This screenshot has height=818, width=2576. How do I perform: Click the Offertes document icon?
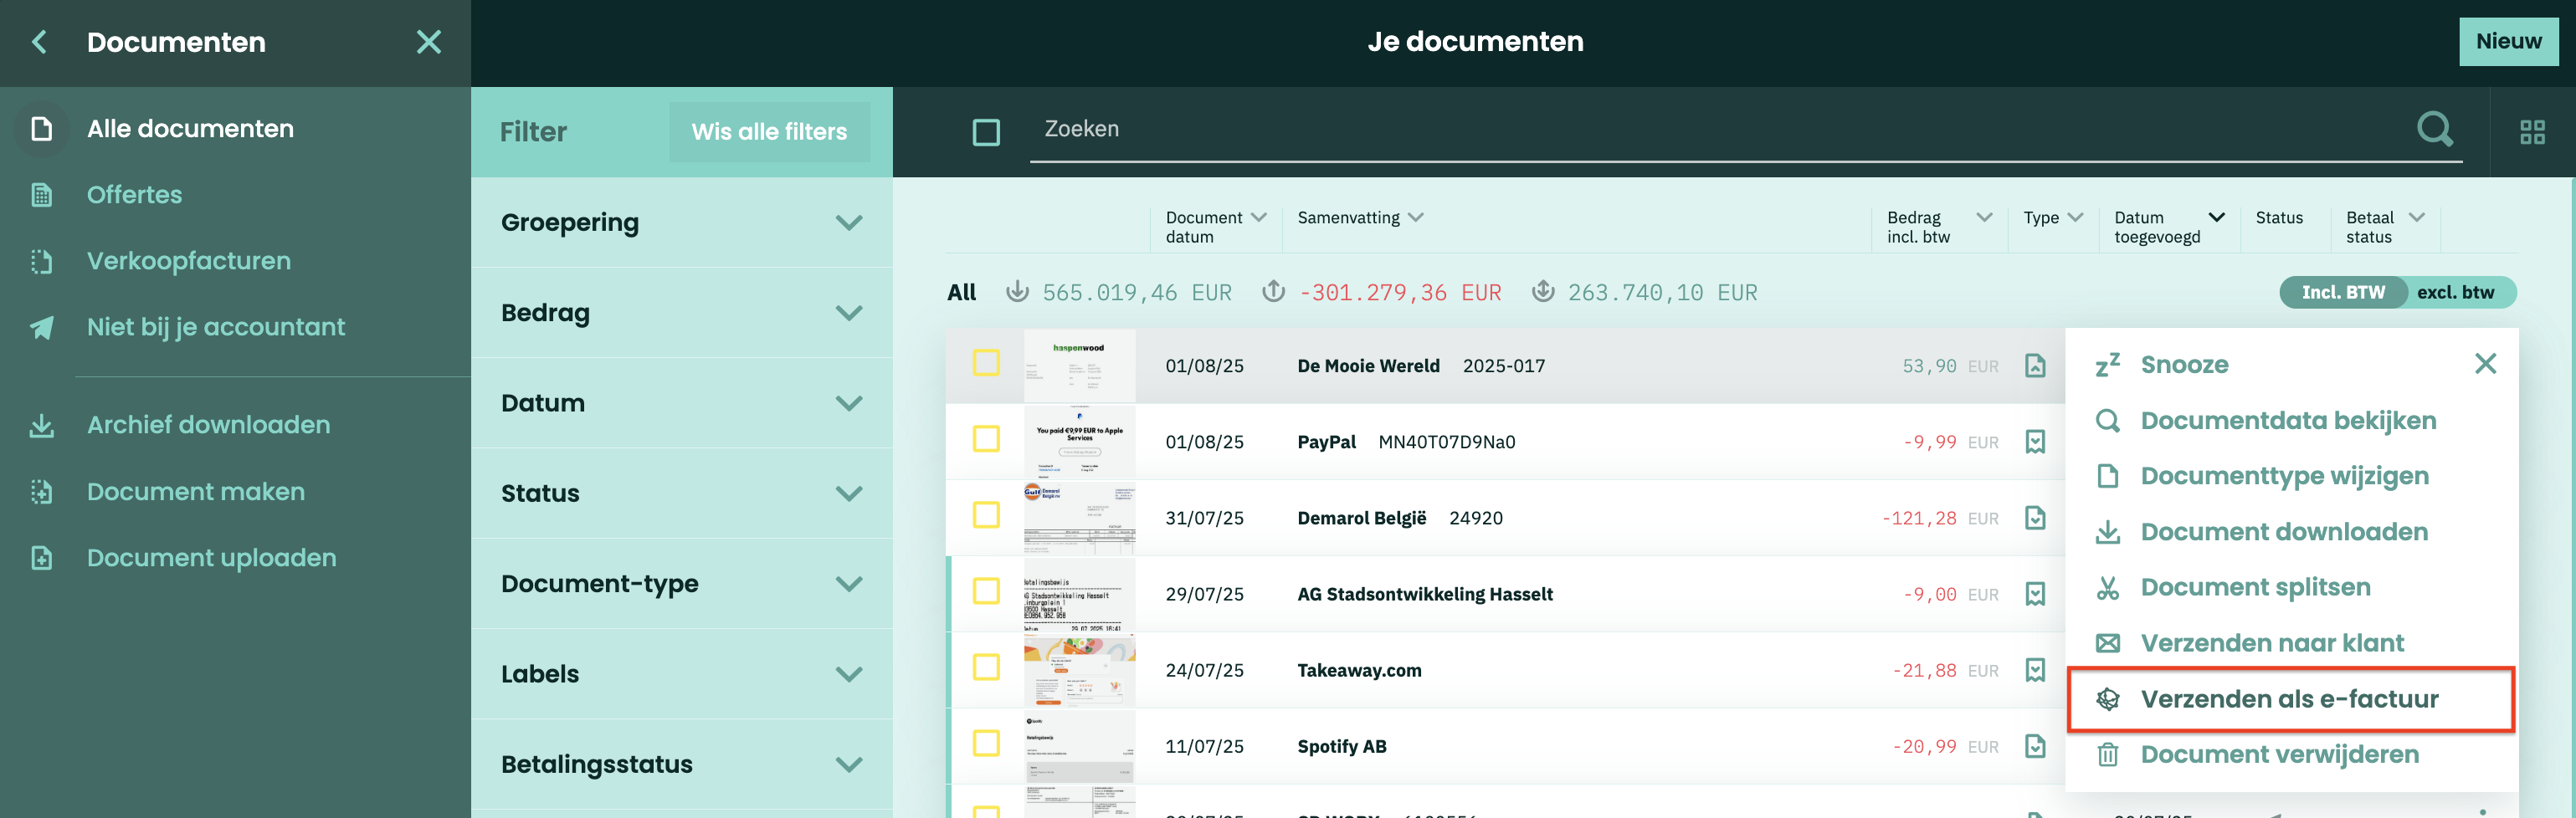(41, 195)
